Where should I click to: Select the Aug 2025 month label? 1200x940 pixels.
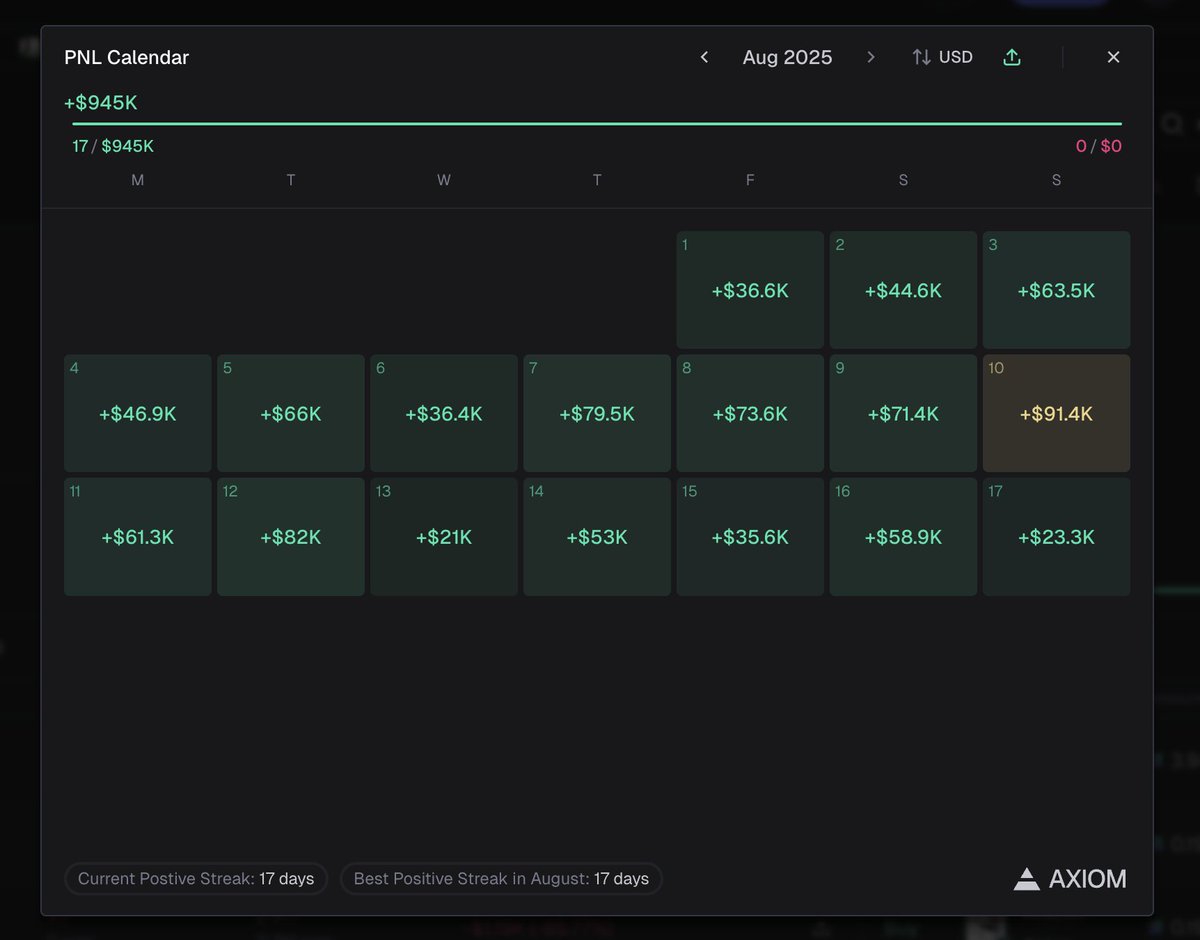[x=787, y=57]
